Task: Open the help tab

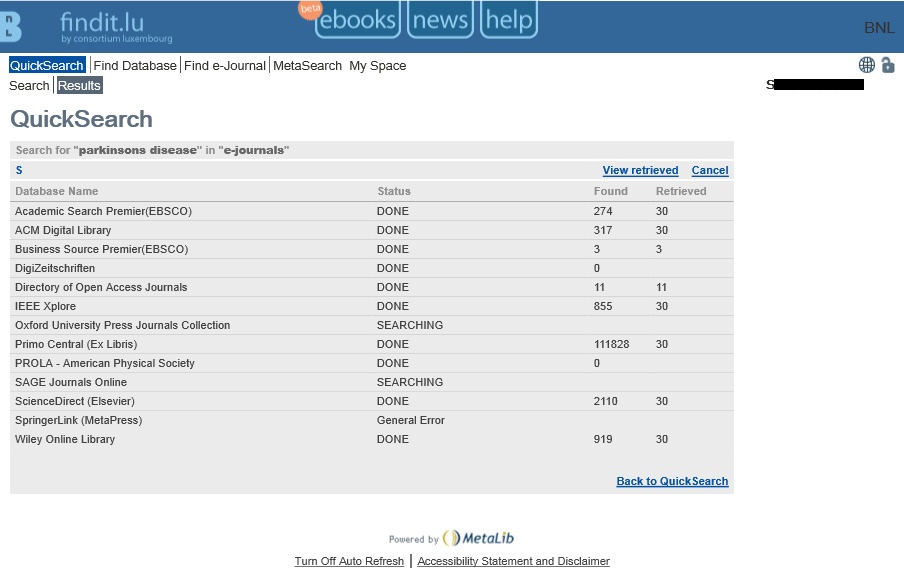Action: tap(509, 20)
